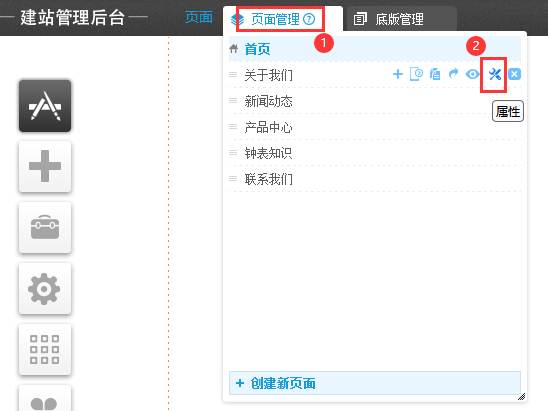
Task: Delete the 关于我们 page
Action: (514, 74)
